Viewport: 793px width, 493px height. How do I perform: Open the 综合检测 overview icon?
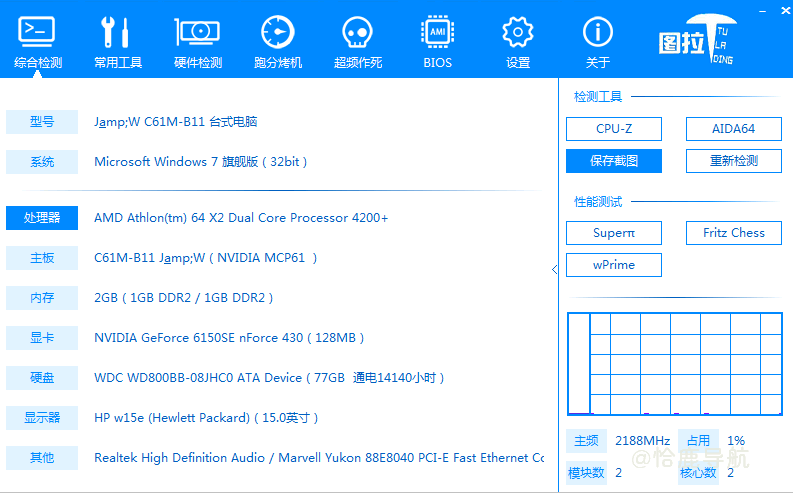click(x=38, y=33)
